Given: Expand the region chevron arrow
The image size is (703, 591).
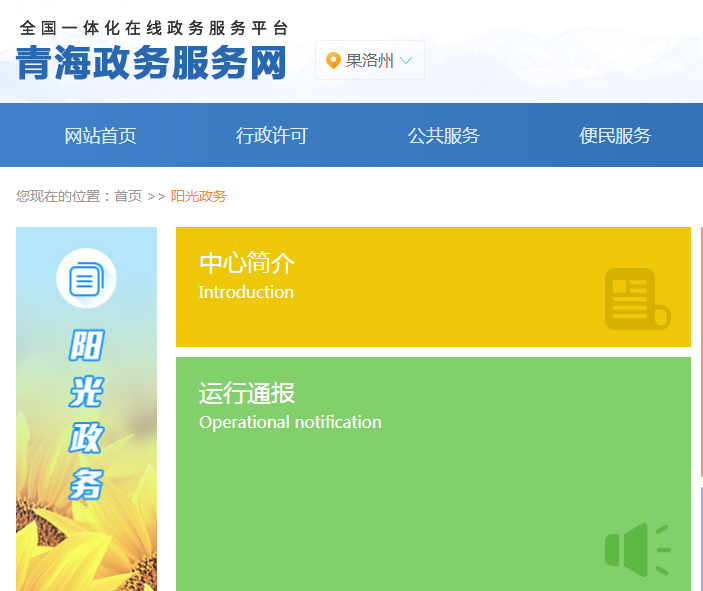Looking at the screenshot, I should [406, 61].
